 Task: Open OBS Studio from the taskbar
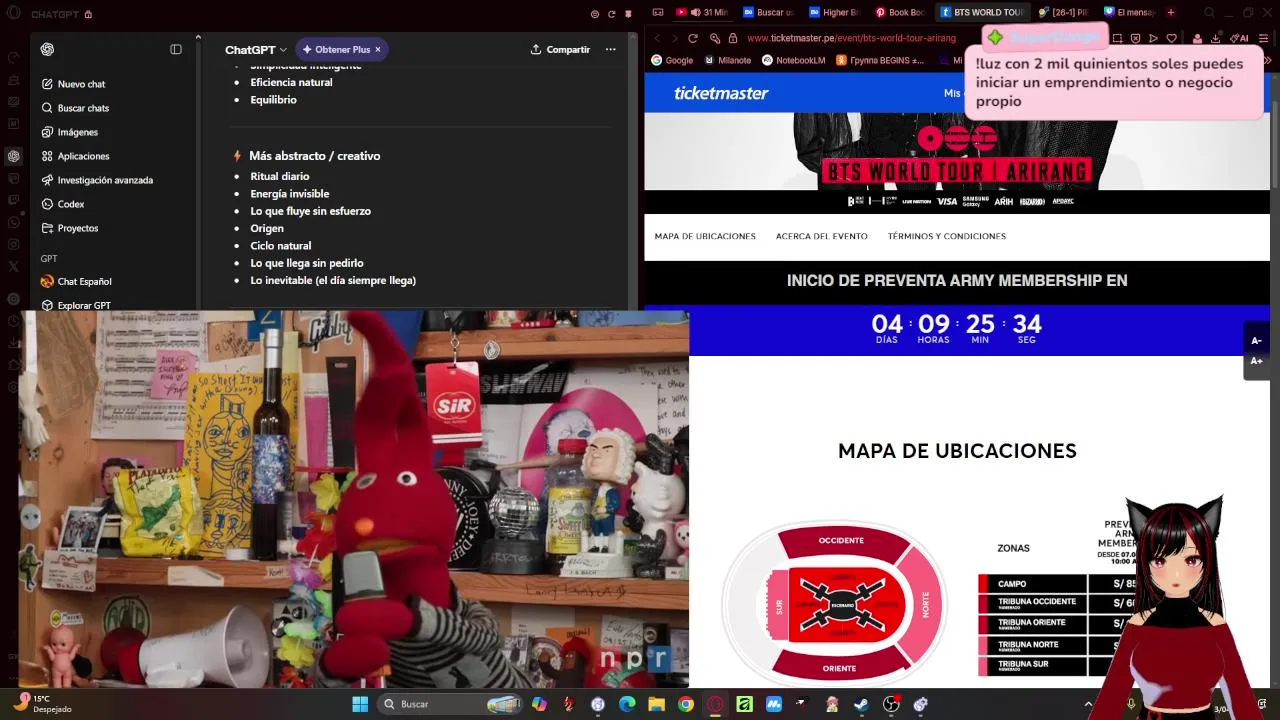point(891,704)
